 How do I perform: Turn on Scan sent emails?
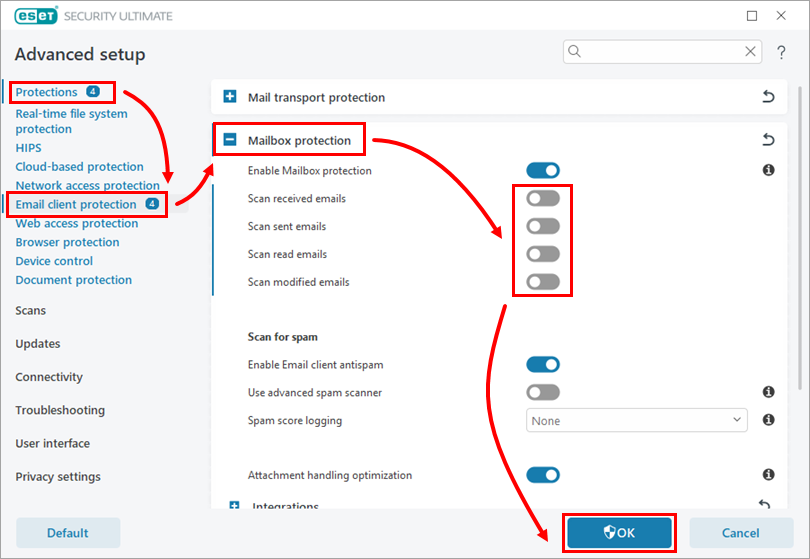[x=543, y=227]
